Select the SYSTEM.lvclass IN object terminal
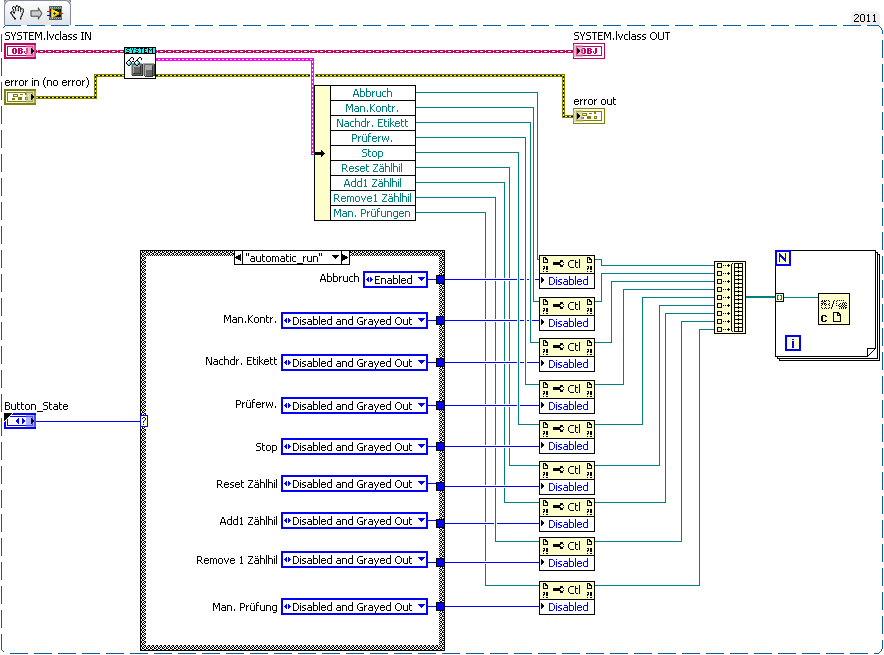884x655 pixels. 20,51
